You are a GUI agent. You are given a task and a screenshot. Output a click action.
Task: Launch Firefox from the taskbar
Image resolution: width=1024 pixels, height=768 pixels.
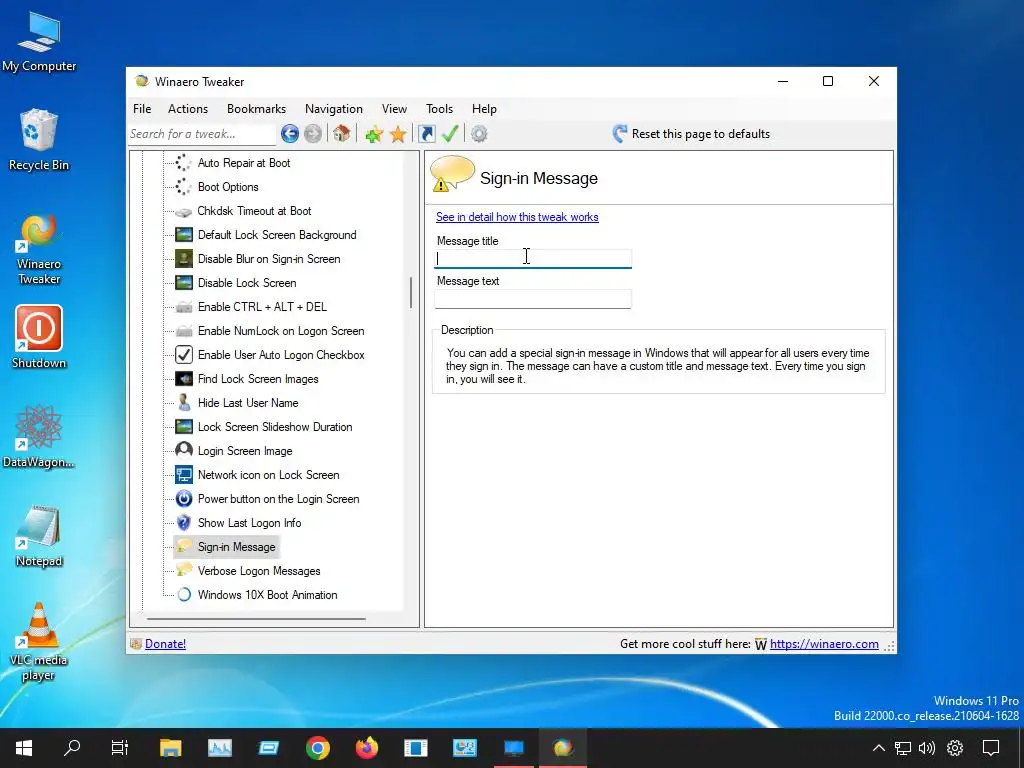pos(366,748)
